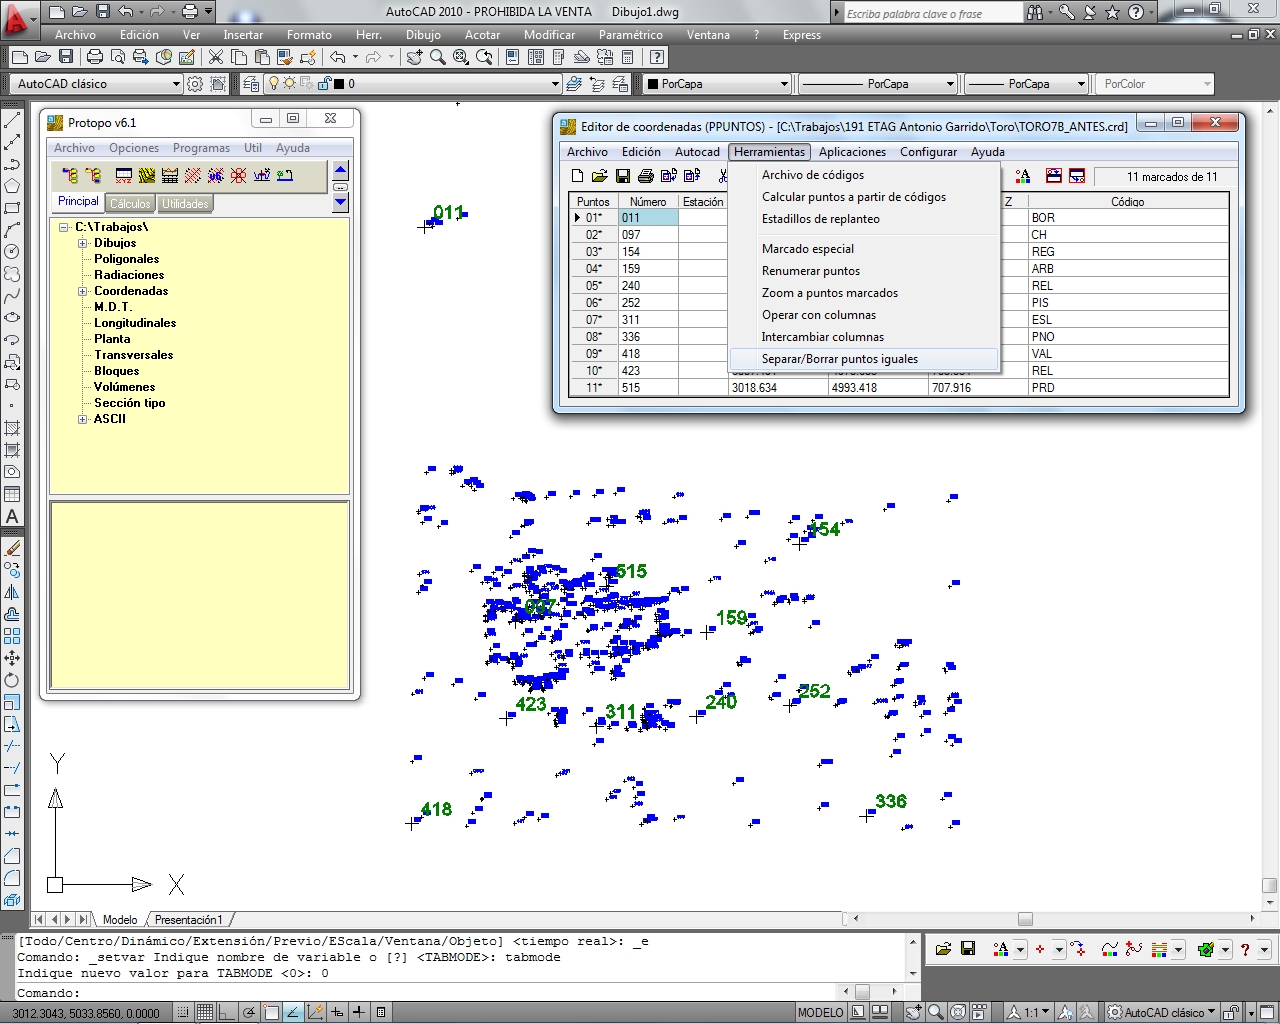This screenshot has height=1024, width=1280.
Task: Select the Multiline Text 'A' tool
Action: (x=12, y=516)
